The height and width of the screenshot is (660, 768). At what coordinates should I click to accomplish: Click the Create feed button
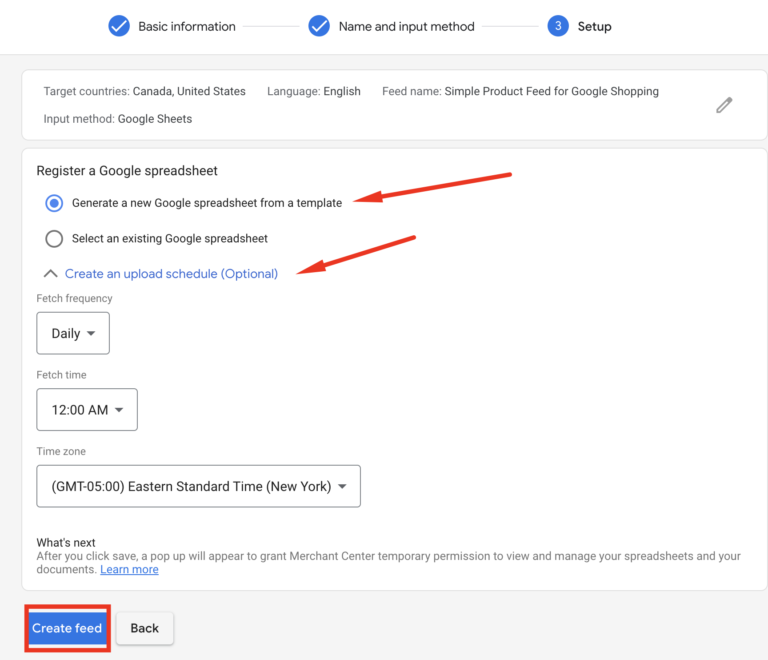pos(67,628)
